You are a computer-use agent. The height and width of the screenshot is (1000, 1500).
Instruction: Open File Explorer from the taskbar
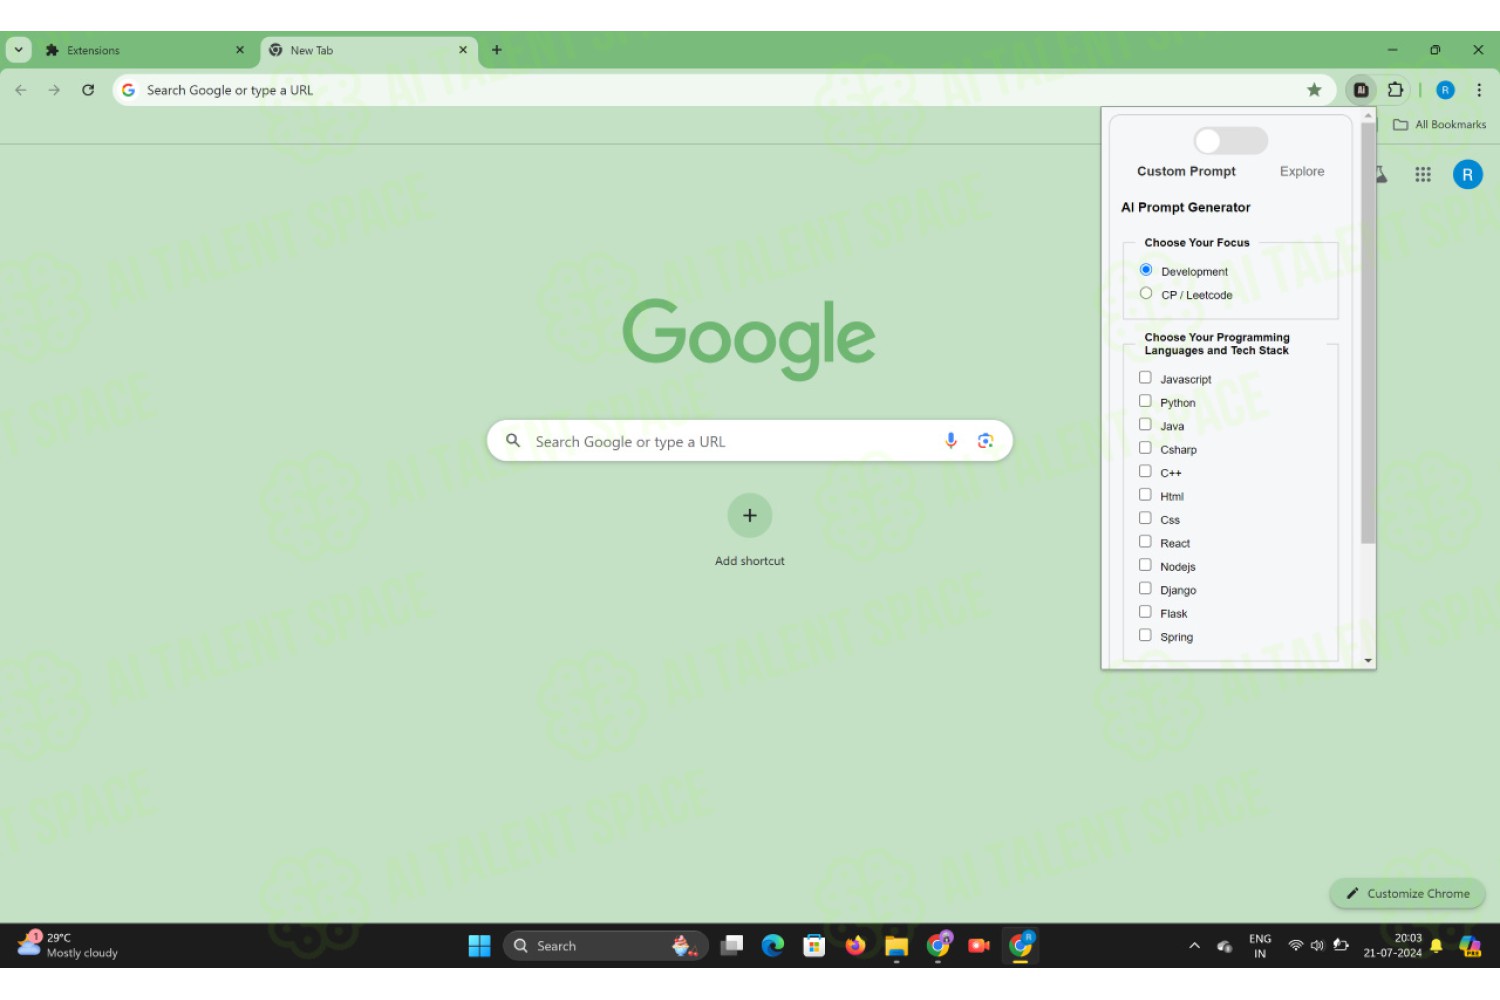click(896, 946)
